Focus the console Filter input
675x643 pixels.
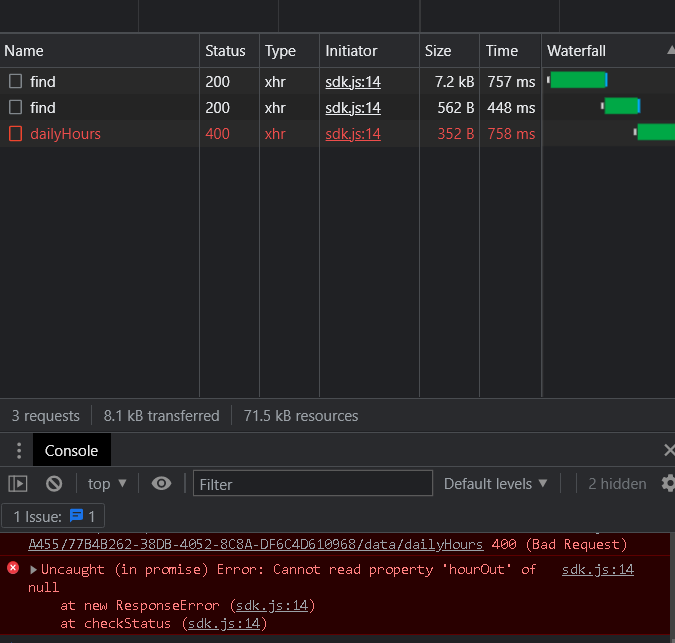point(313,483)
